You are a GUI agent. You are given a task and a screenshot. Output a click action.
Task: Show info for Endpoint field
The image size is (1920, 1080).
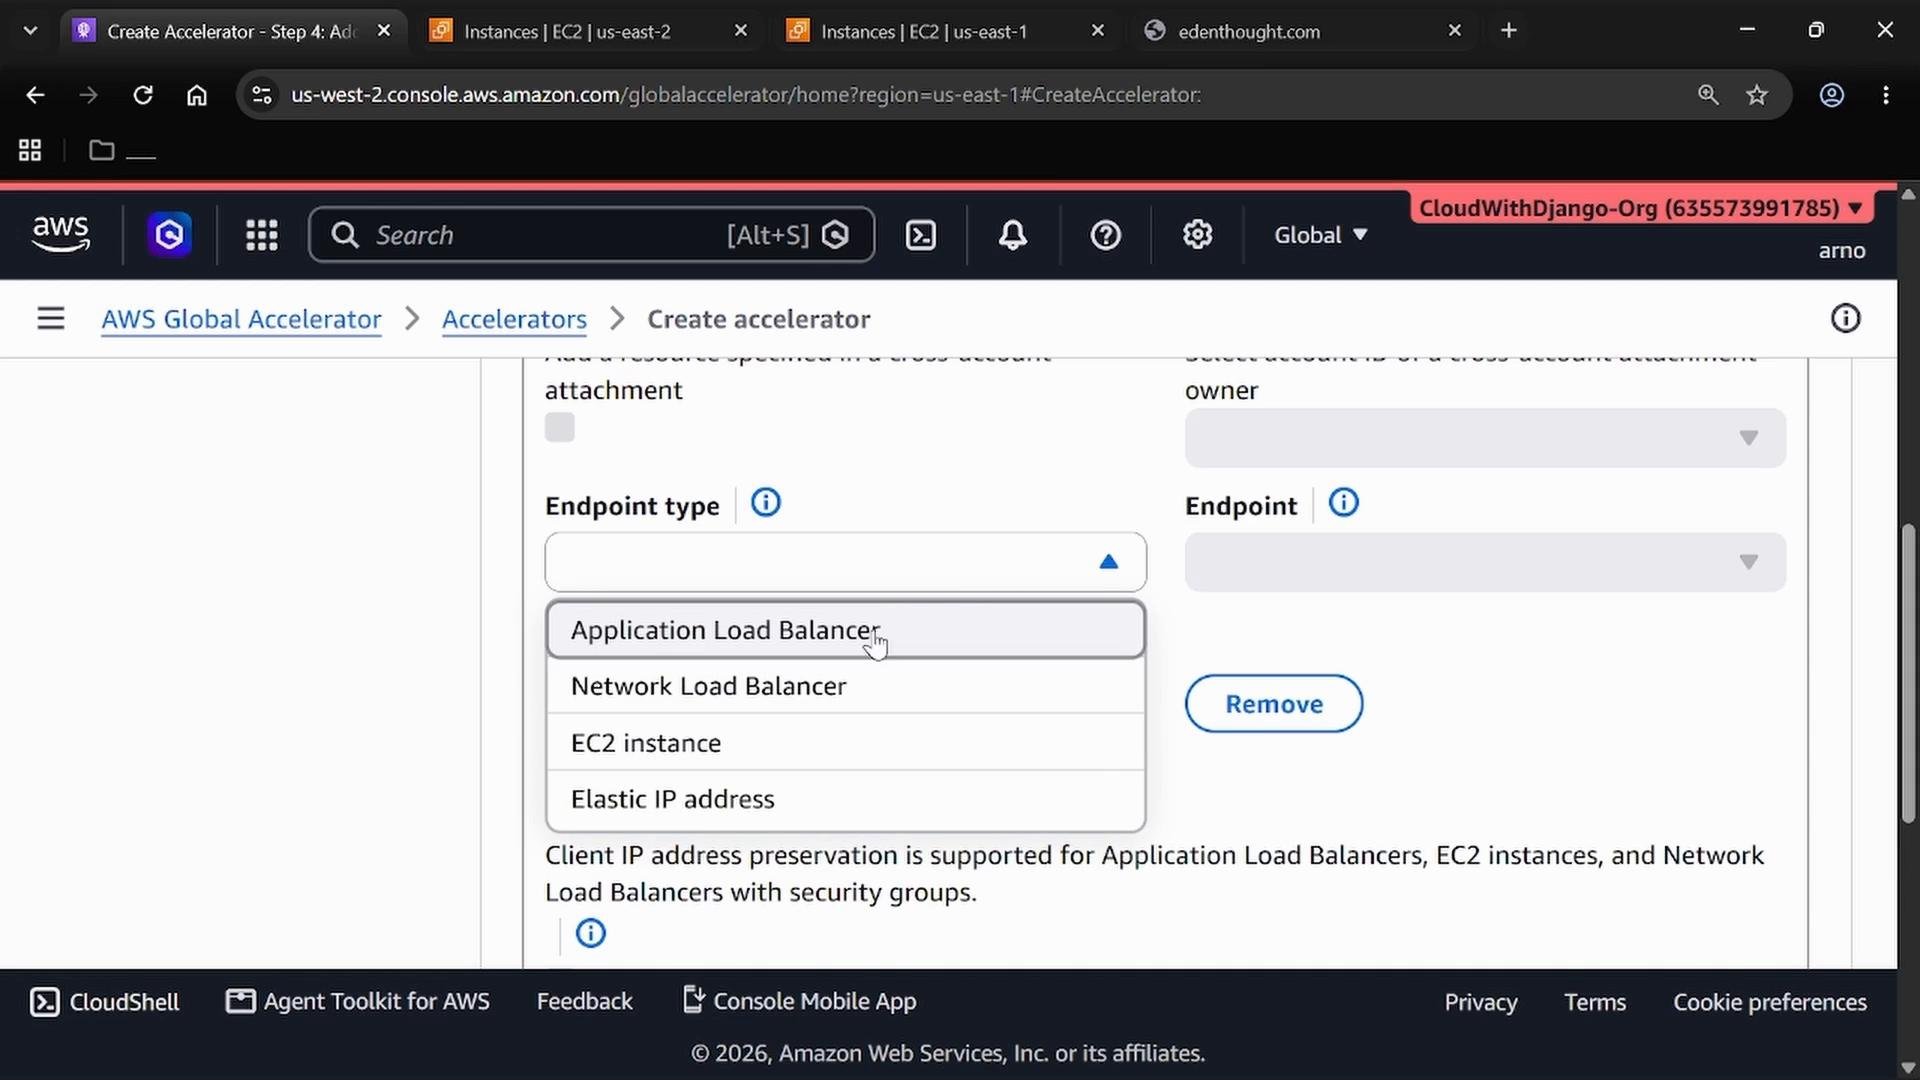[x=1343, y=503]
